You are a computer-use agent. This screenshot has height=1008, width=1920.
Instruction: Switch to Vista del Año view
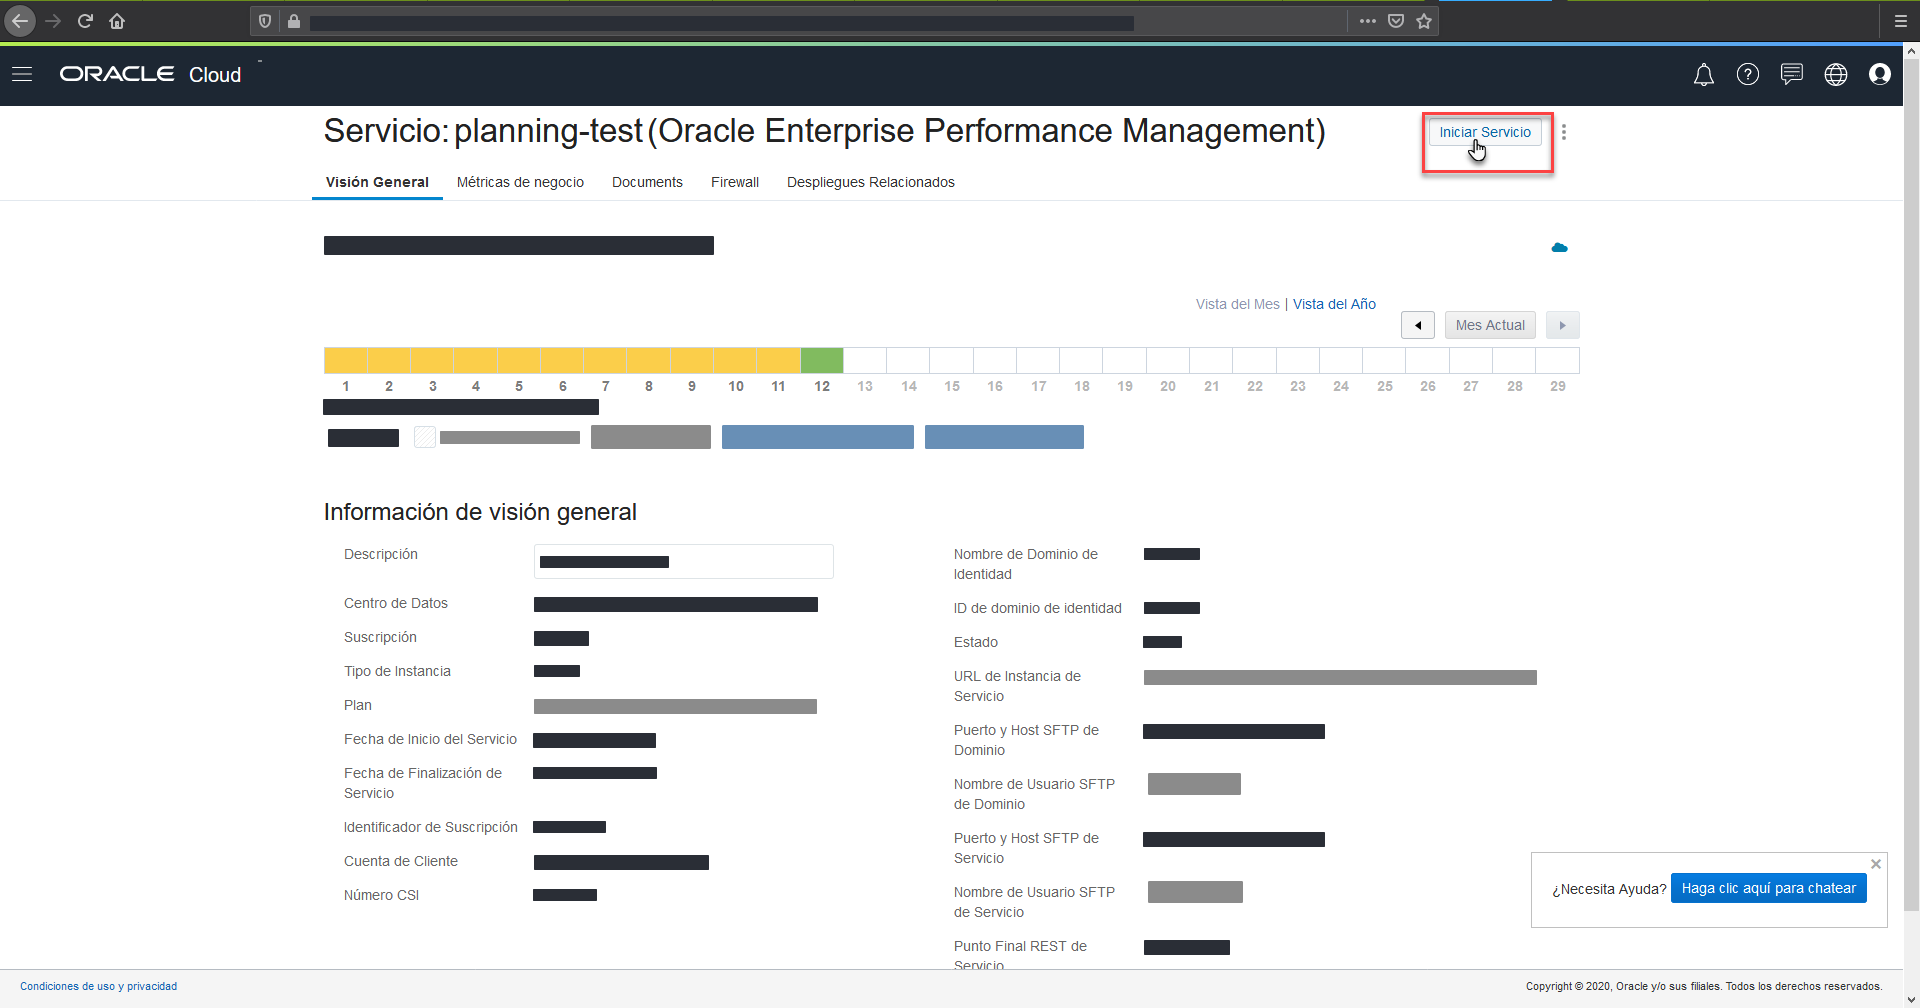pos(1334,304)
